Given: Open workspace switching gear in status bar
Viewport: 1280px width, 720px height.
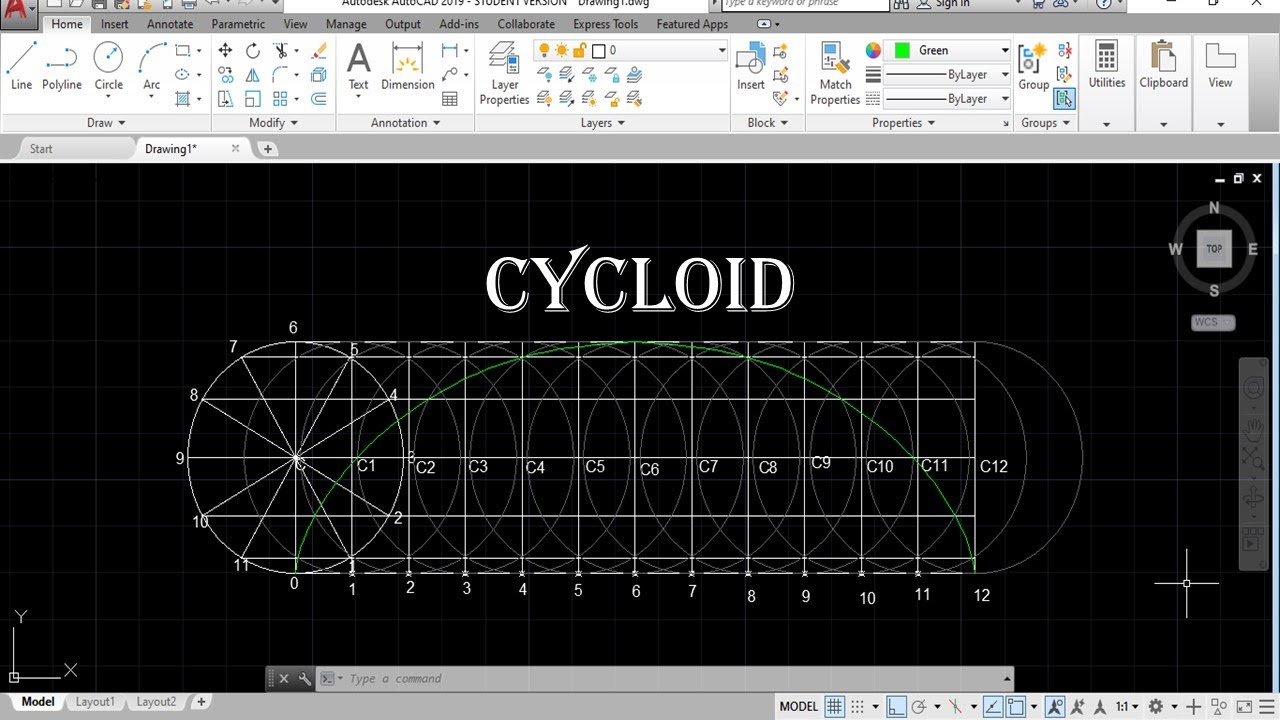Looking at the screenshot, I should tap(1155, 706).
